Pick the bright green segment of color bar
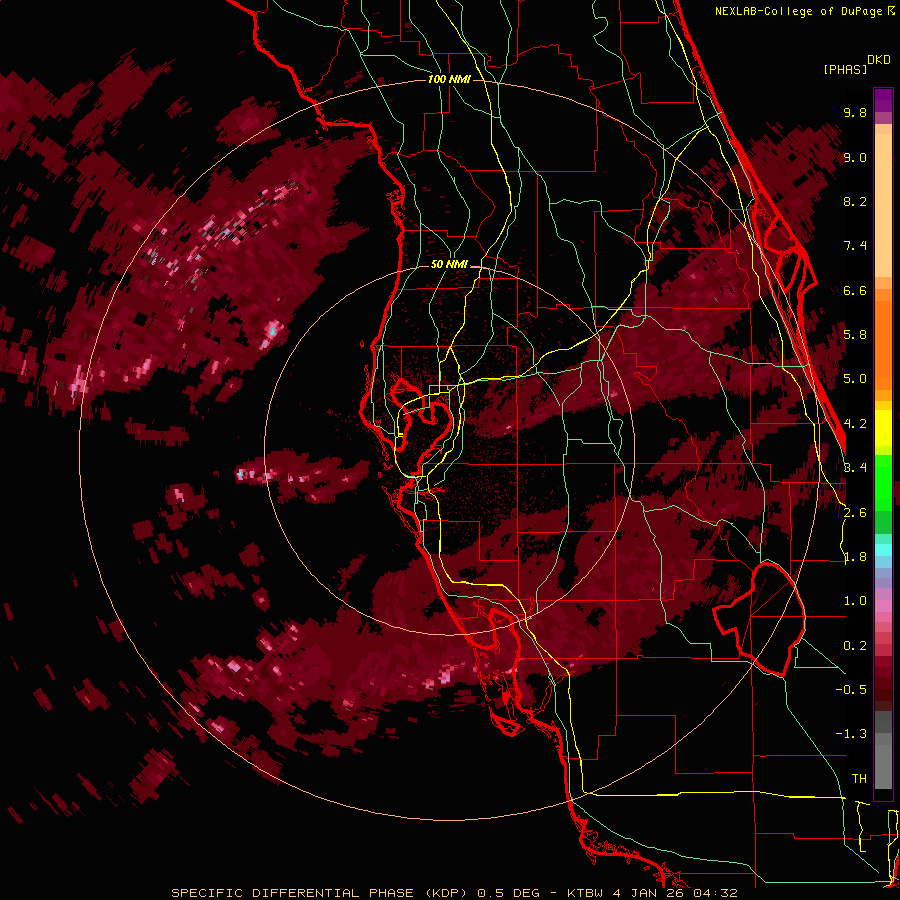The image size is (900, 900). click(x=883, y=482)
